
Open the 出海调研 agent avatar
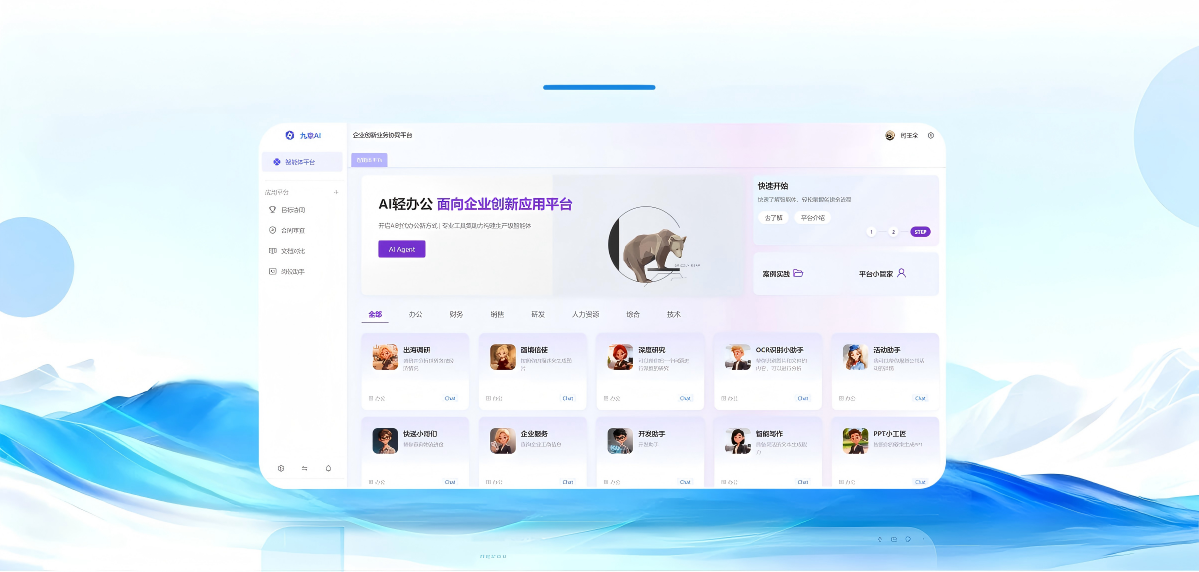tap(385, 357)
